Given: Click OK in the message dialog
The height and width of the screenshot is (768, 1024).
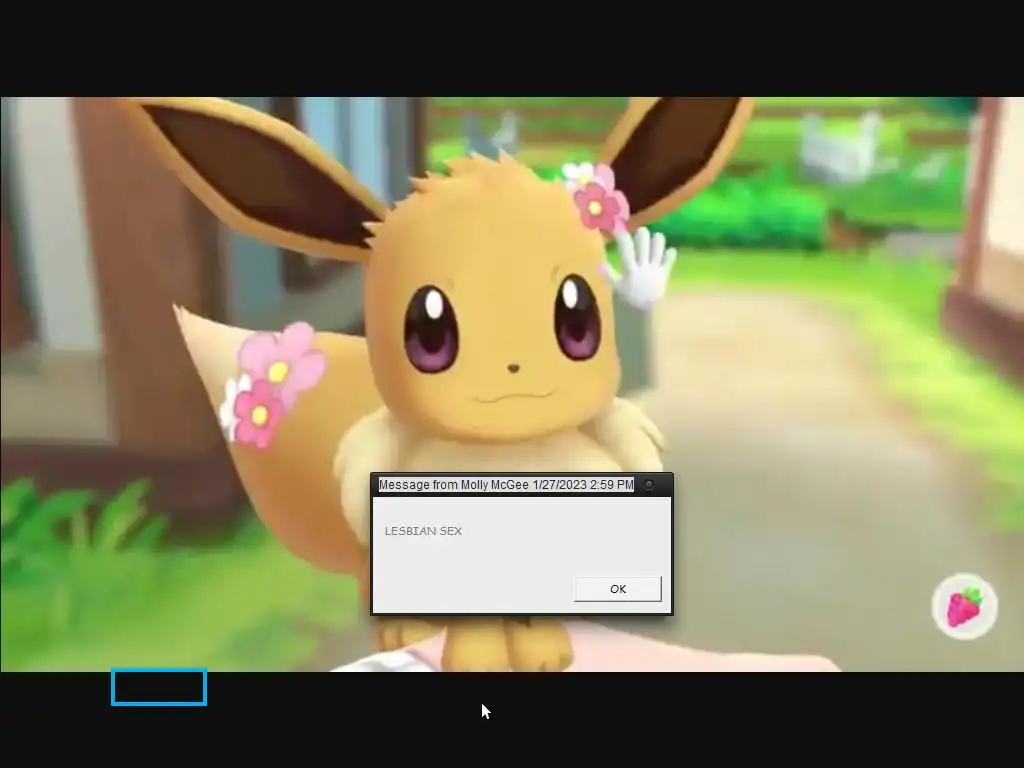Looking at the screenshot, I should point(618,588).
